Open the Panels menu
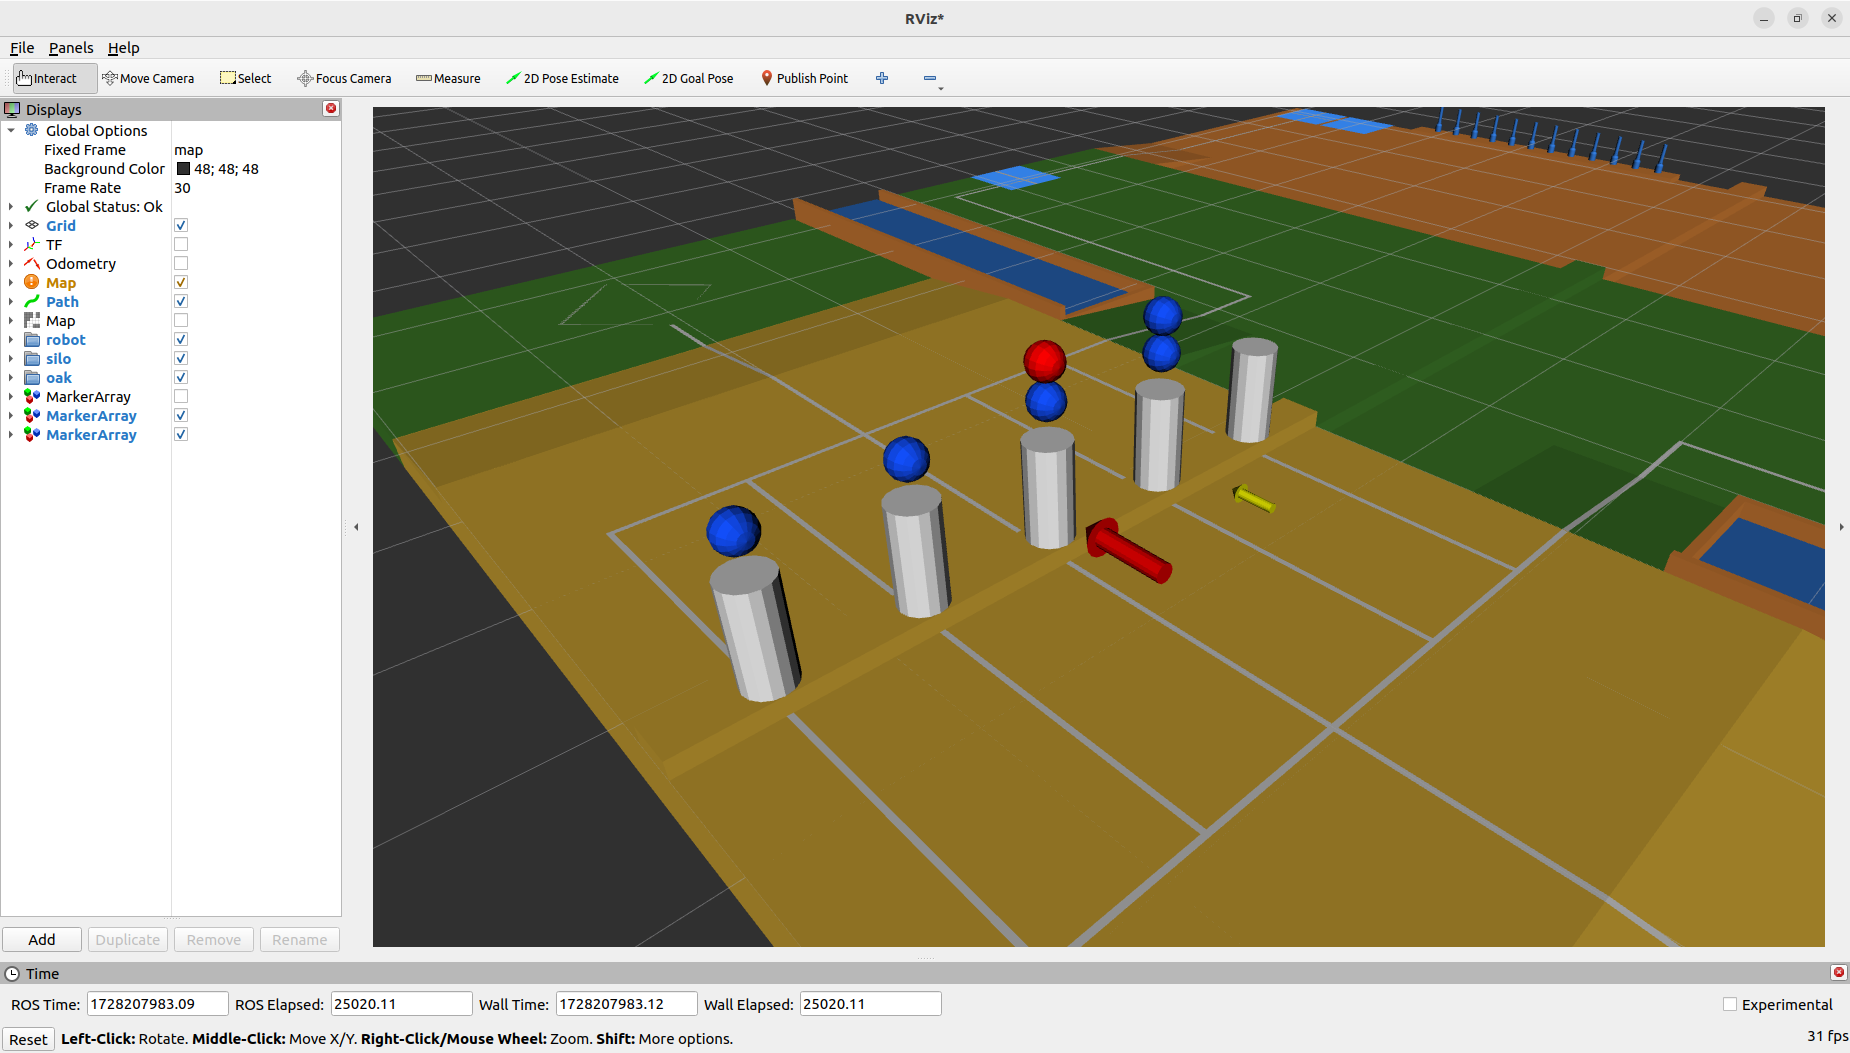Viewport: 1850px width, 1053px height. coord(70,48)
